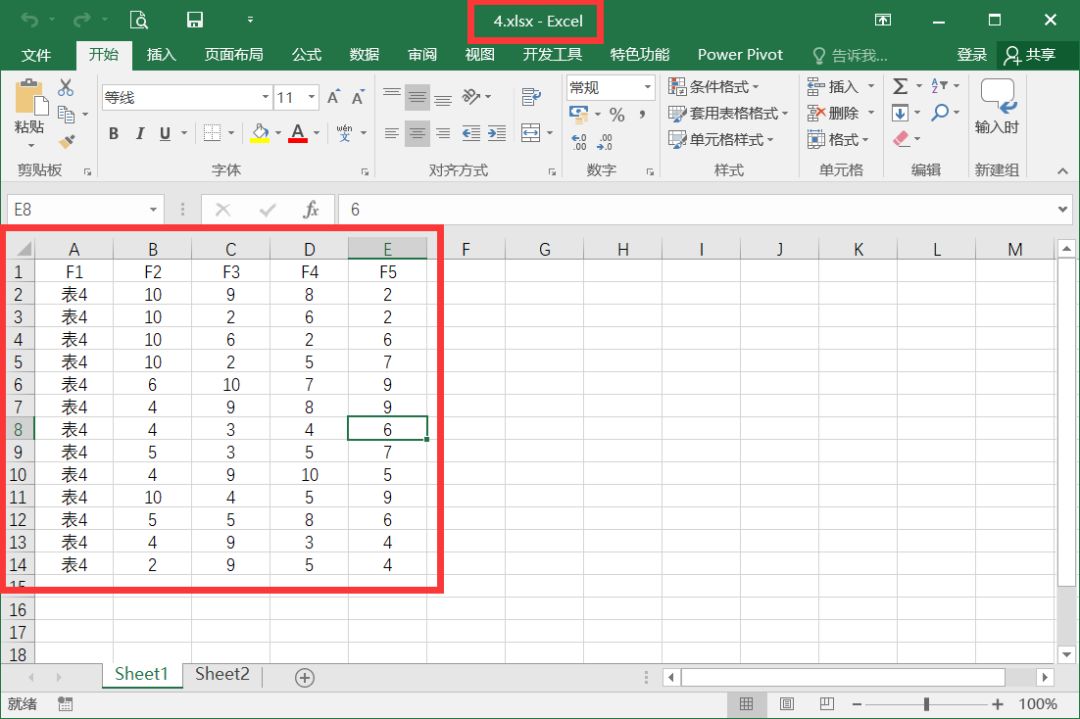Viewport: 1080px width, 719px height.
Task: Click the phonetic guide wén icon
Action: point(344,133)
